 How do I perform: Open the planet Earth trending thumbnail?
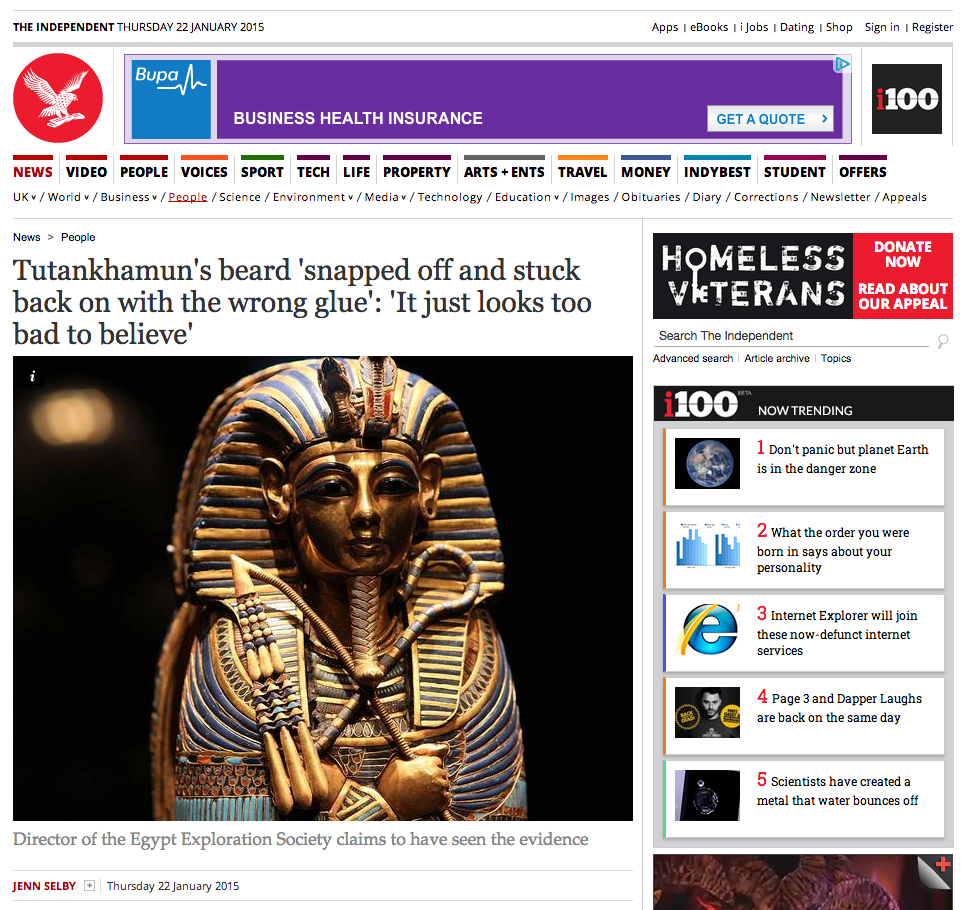[707, 463]
